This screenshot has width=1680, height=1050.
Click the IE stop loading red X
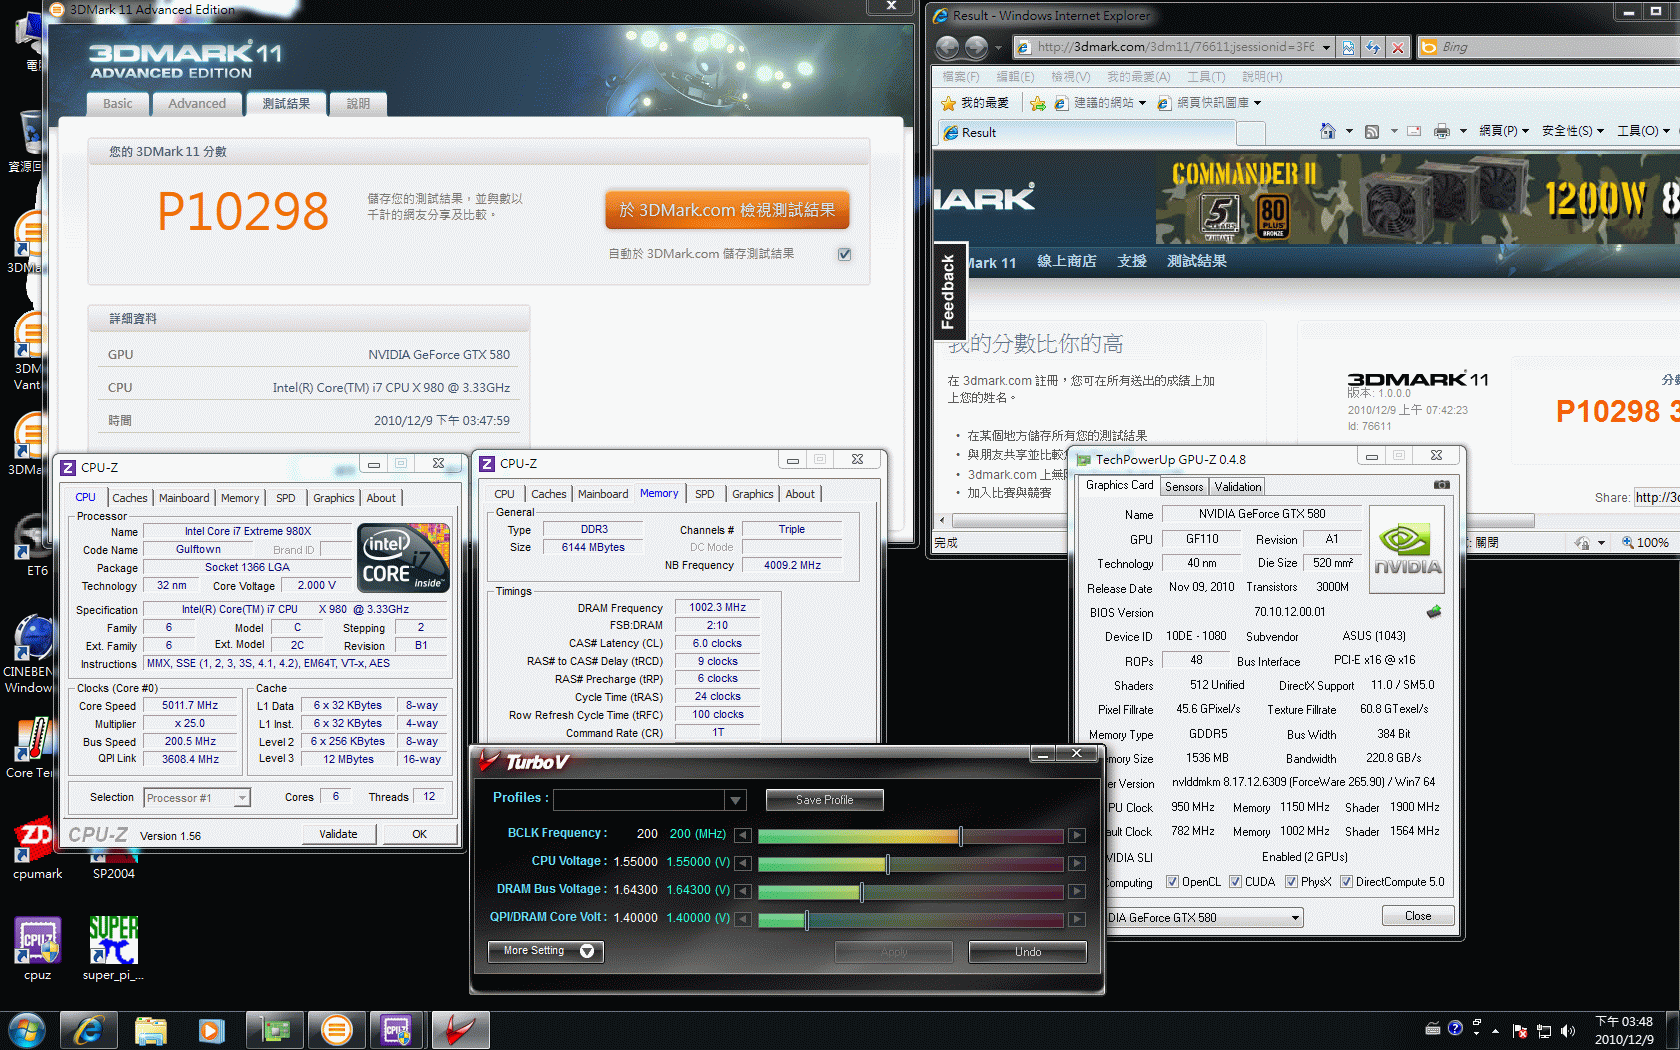1398,47
